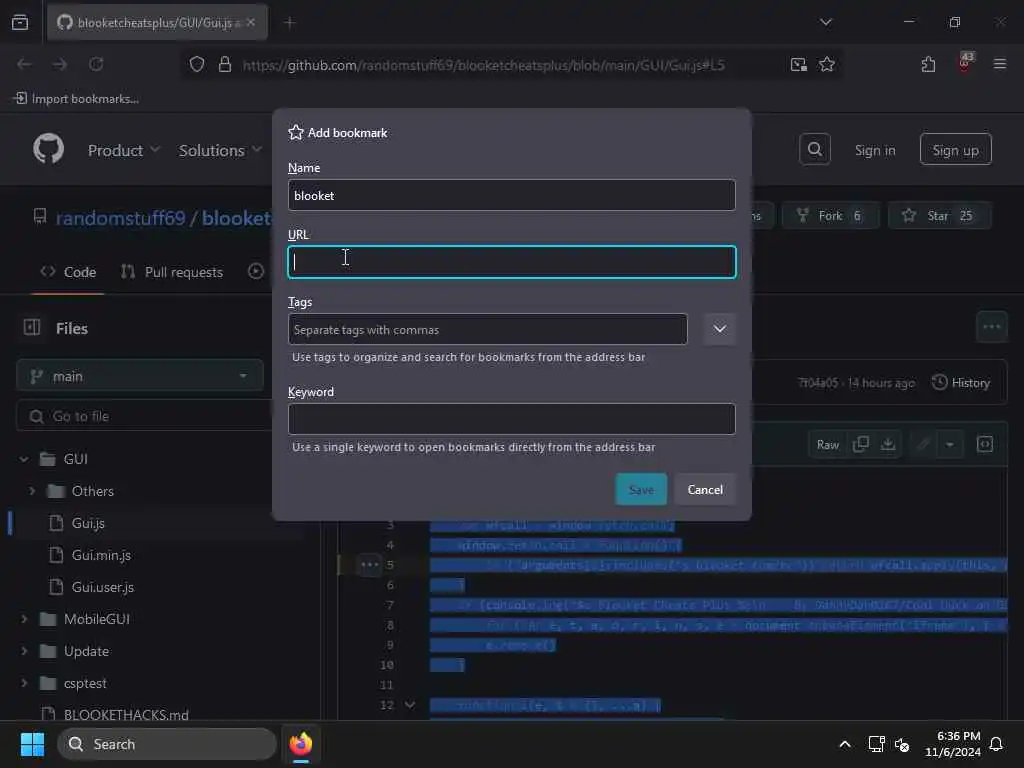
Task: Open Gui.user.js file
Action: 103,587
